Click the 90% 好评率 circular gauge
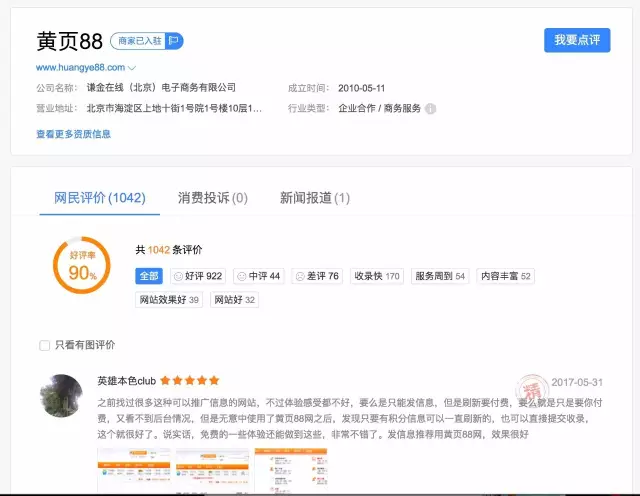 (x=81, y=265)
